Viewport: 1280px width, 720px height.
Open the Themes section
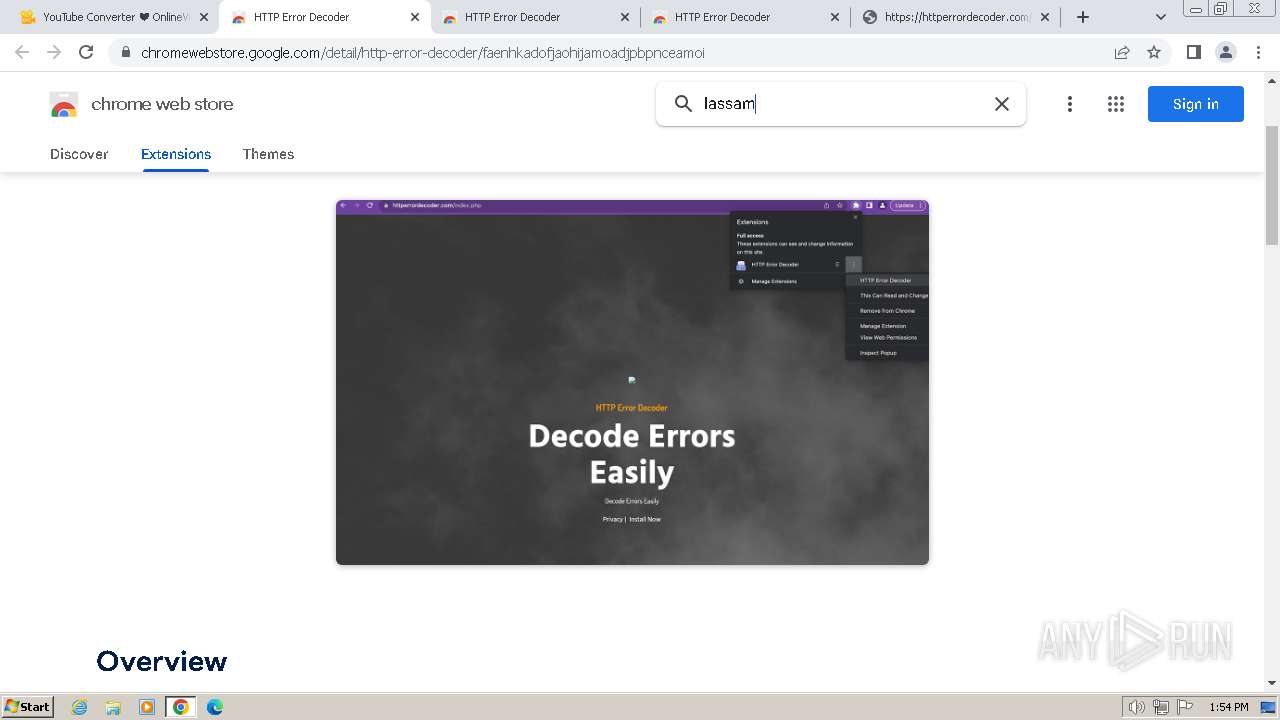(x=268, y=154)
